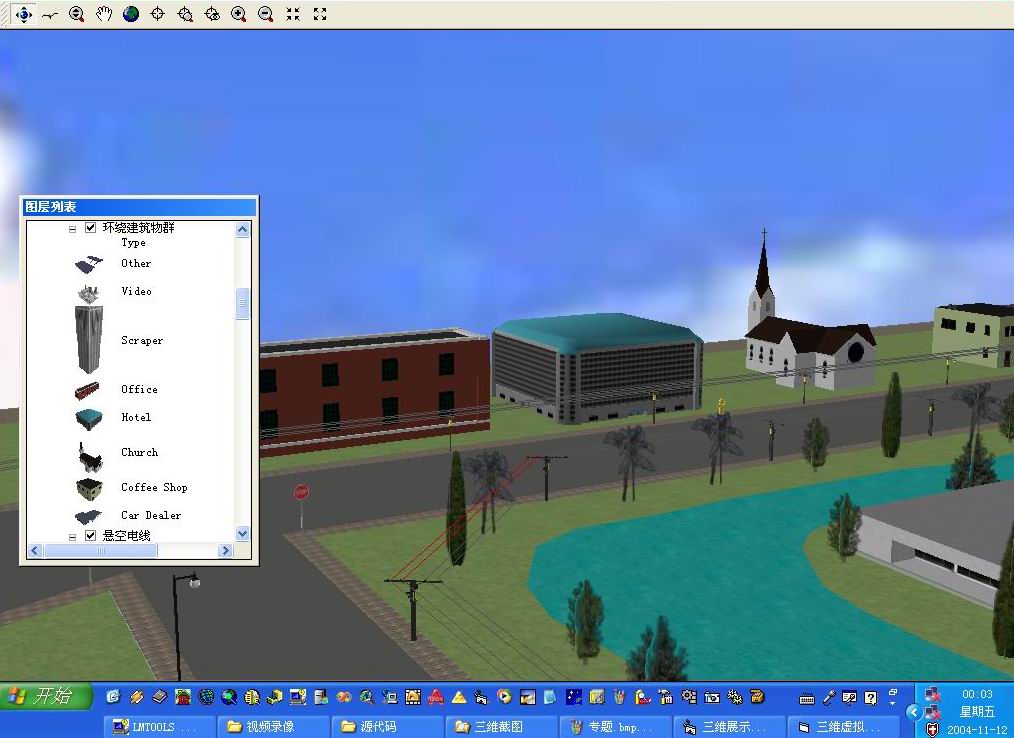The height and width of the screenshot is (738, 1014).
Task: Collapse the 环绕建筑物群 layer tree node
Action: [72, 229]
